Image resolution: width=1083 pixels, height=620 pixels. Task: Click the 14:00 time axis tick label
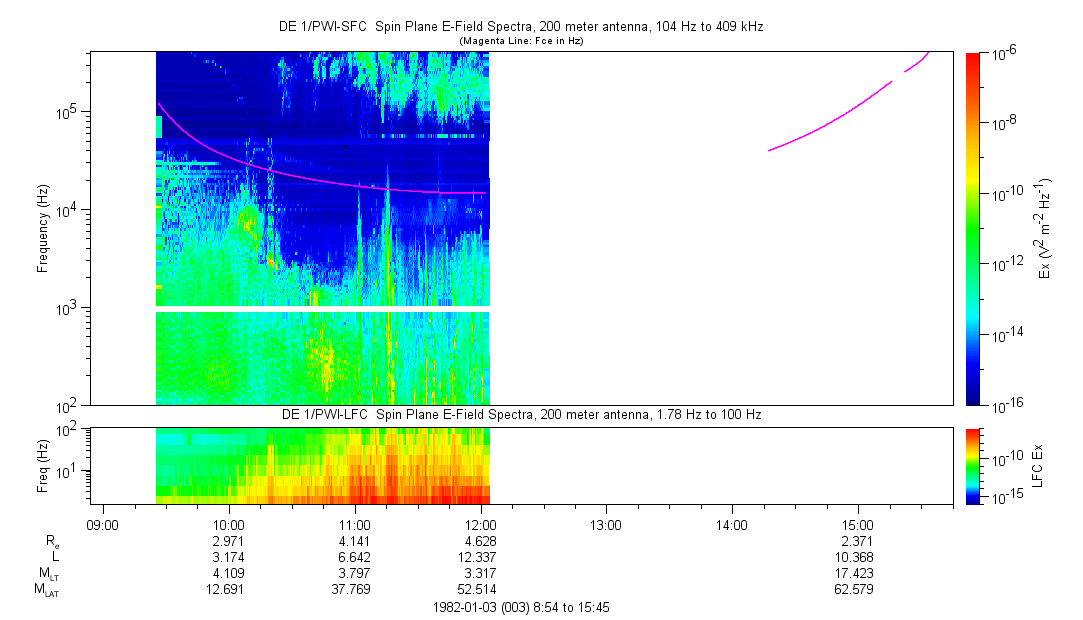pyautogui.click(x=732, y=524)
